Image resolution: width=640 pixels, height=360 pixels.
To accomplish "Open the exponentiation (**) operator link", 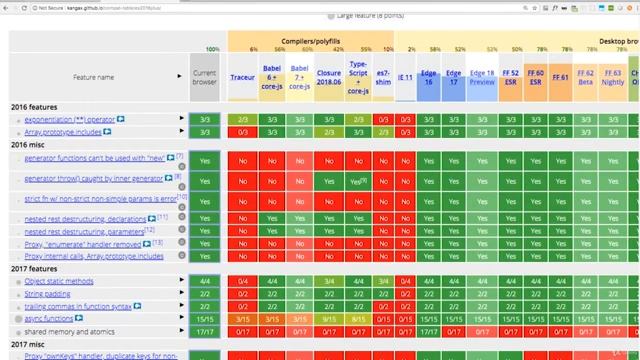I will (x=69, y=120).
